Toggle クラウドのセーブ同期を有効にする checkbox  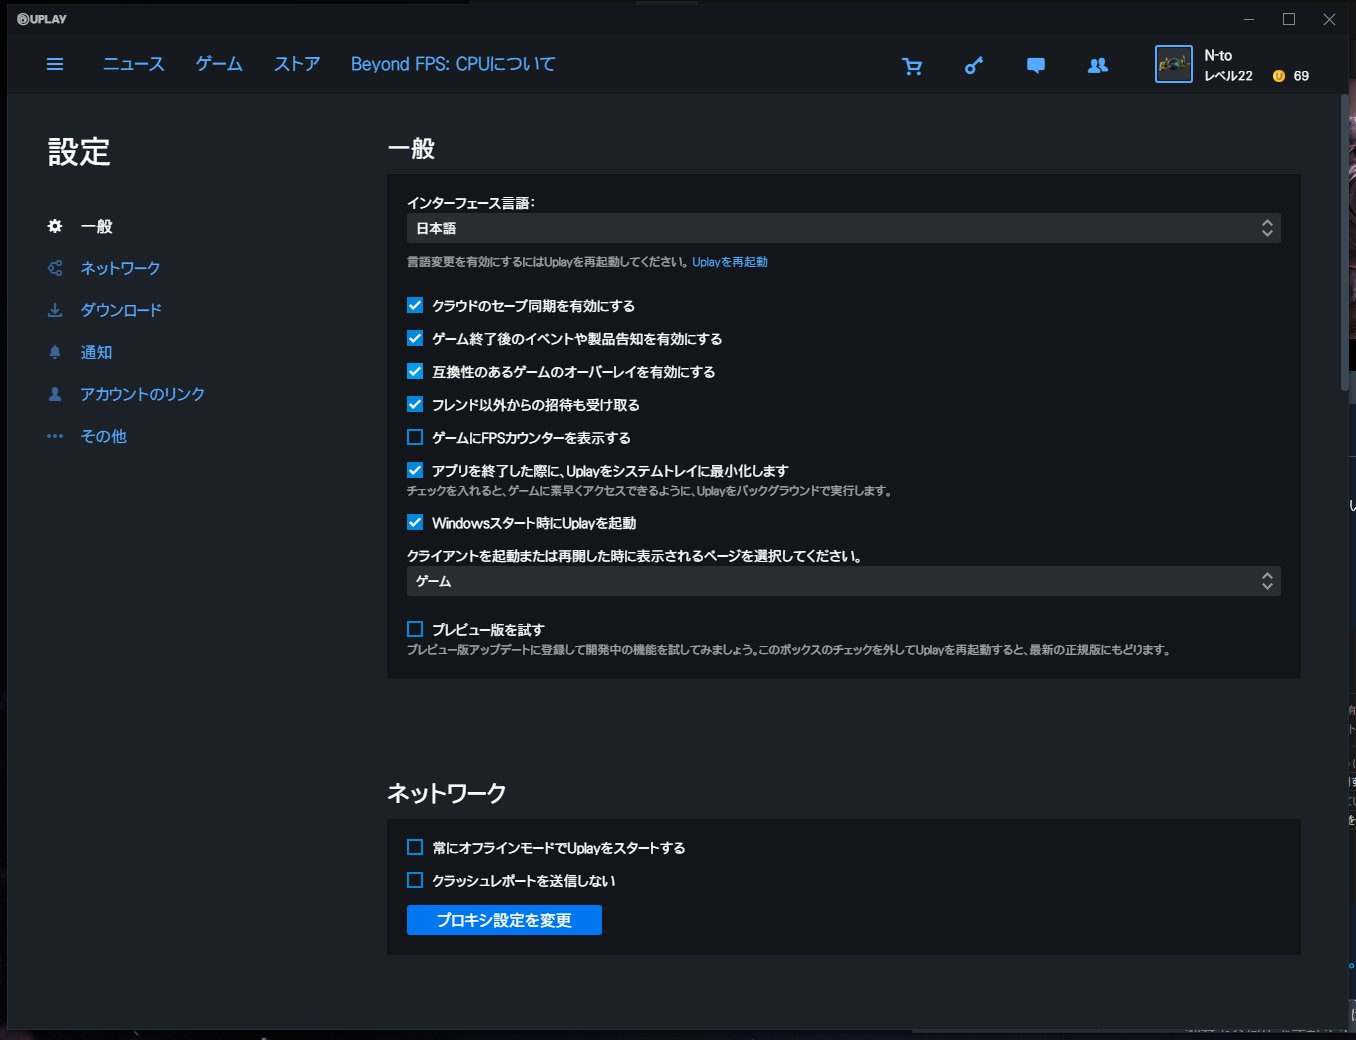tap(415, 305)
